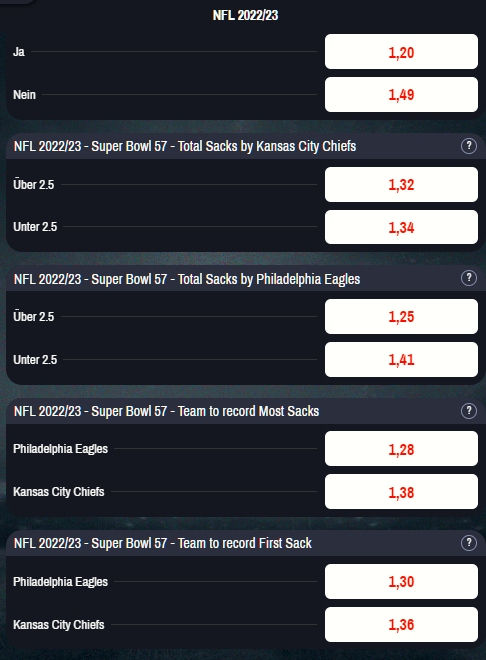The height and width of the screenshot is (660, 486).
Task: Select Philadelphia Eagles first sack odds 1,30
Action: [x=401, y=582]
